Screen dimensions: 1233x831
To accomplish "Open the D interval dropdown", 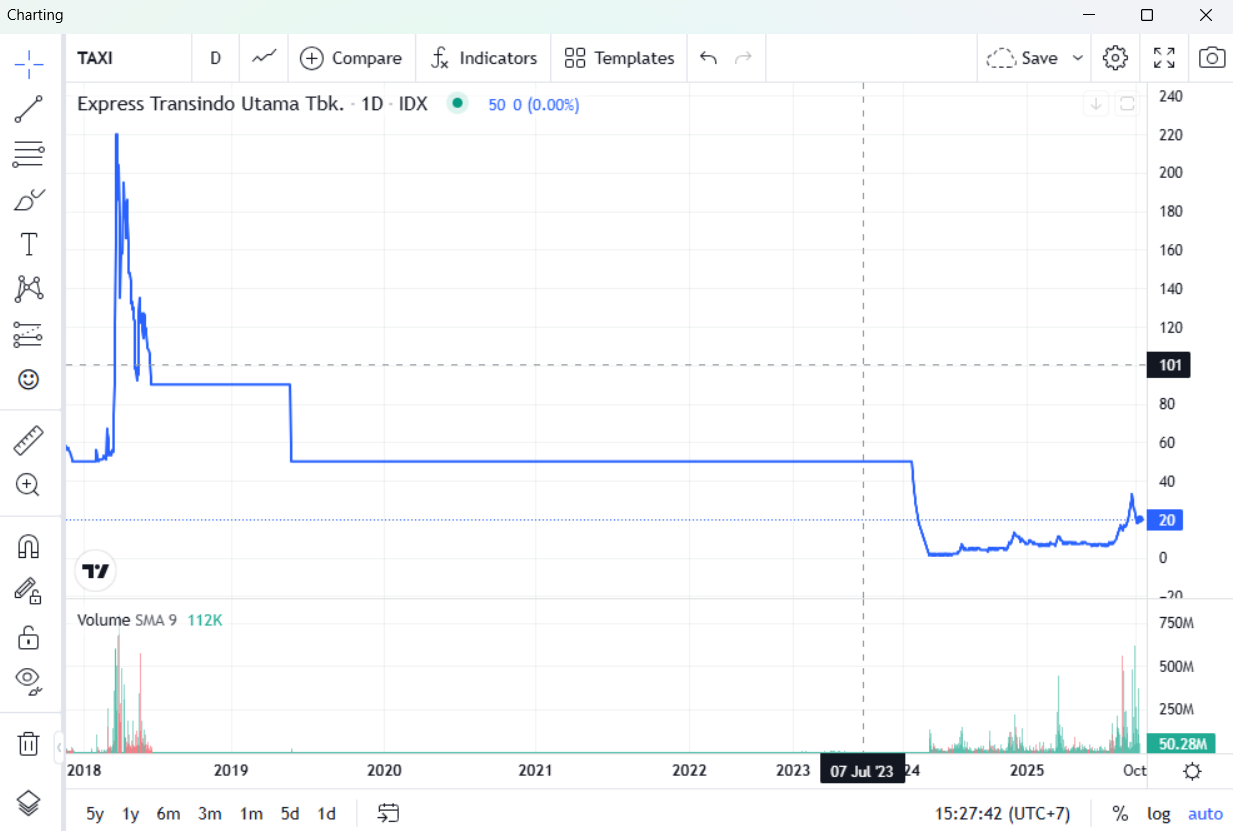I will click(215, 58).
